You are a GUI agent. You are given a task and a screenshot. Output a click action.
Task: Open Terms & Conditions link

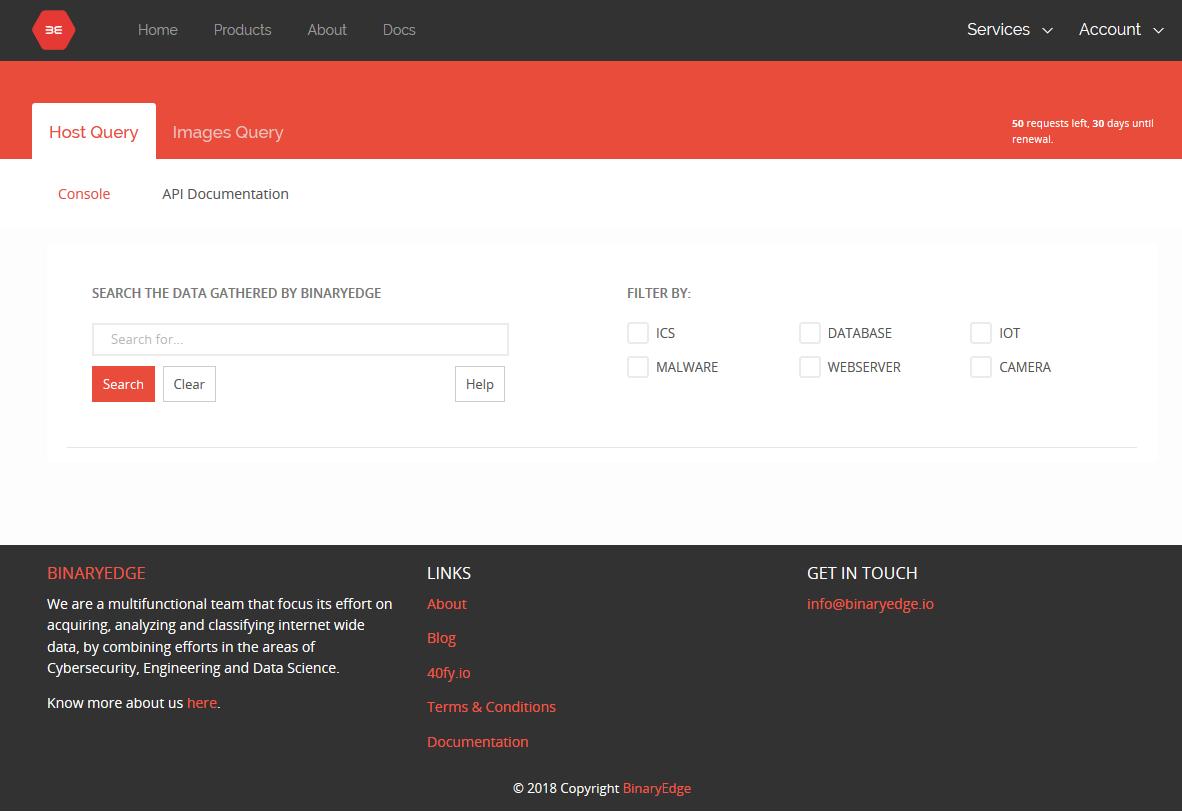[491, 706]
